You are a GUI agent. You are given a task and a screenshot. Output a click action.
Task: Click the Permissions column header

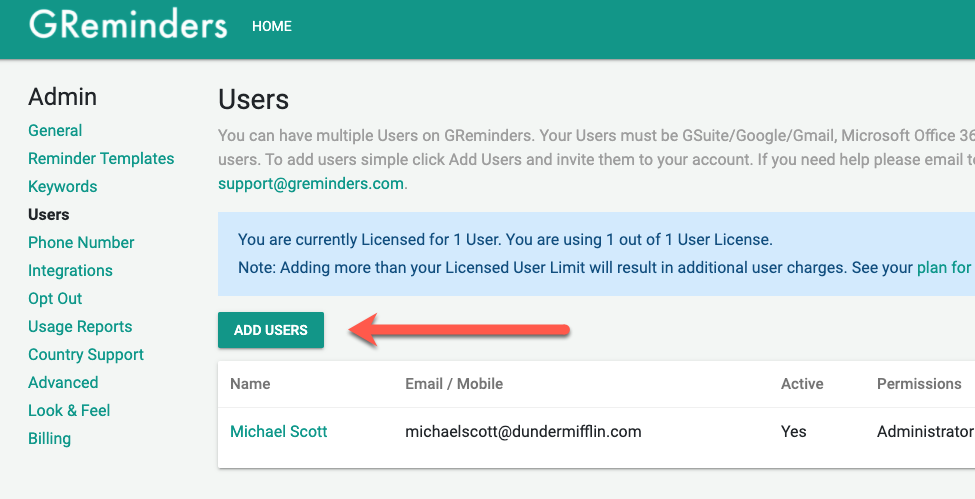point(919,384)
